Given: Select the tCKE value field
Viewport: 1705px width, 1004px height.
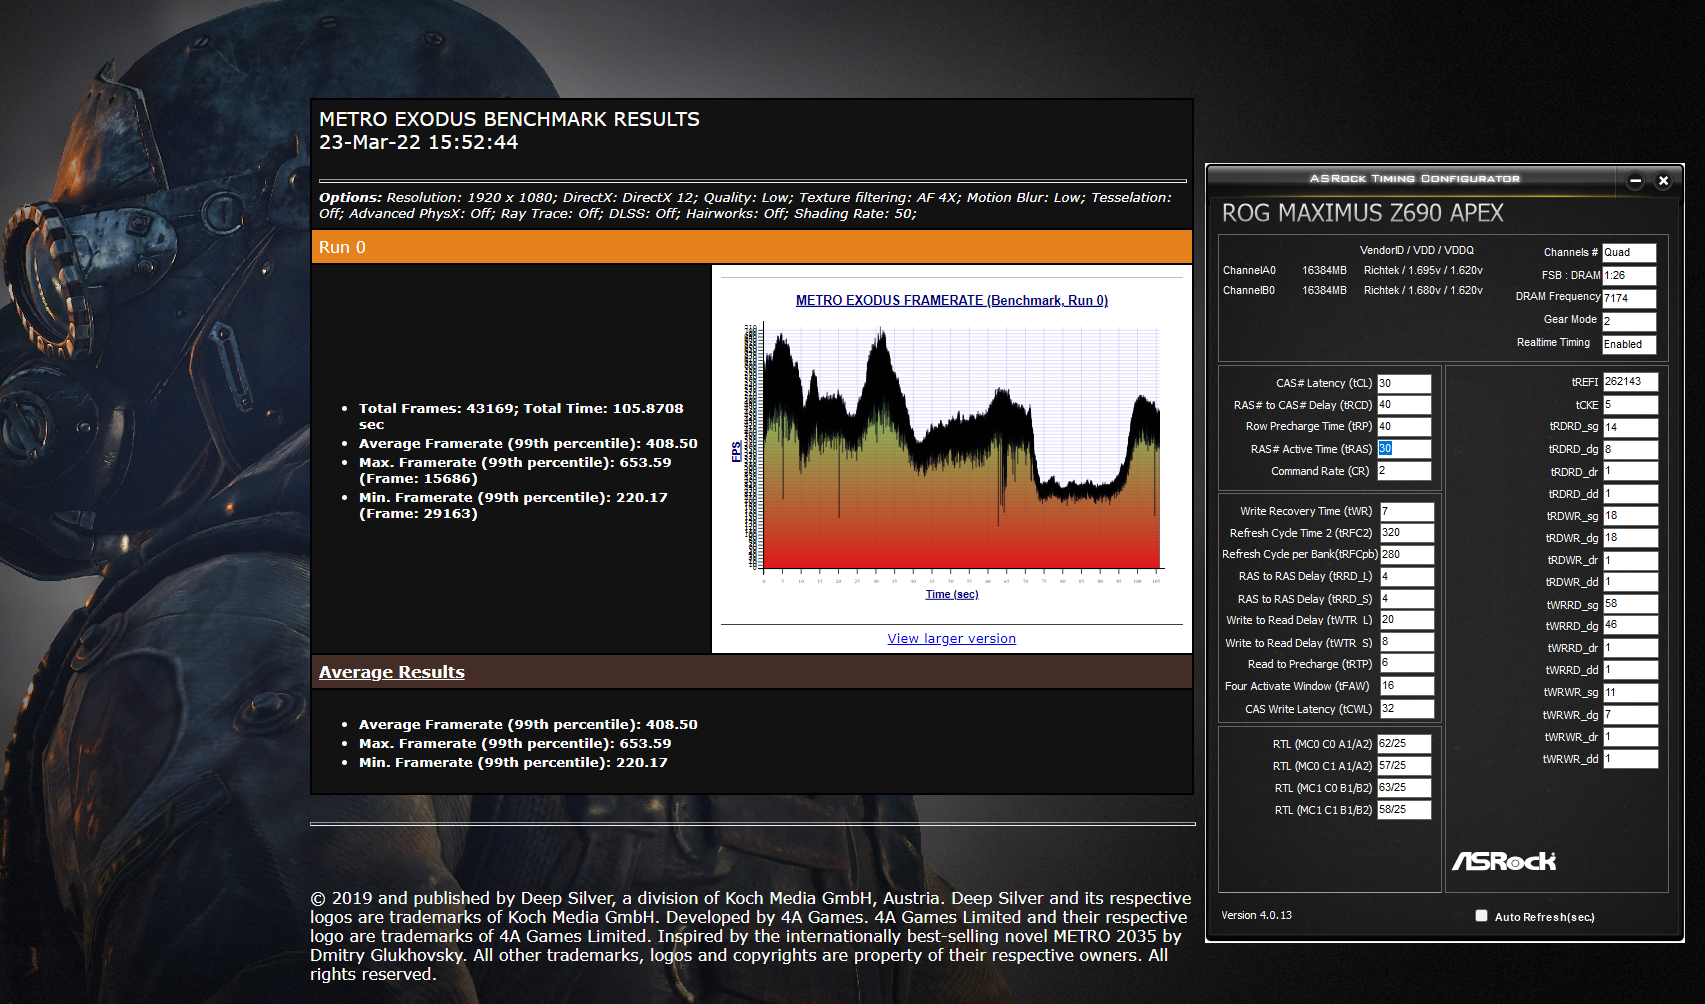Looking at the screenshot, I should (x=1630, y=405).
